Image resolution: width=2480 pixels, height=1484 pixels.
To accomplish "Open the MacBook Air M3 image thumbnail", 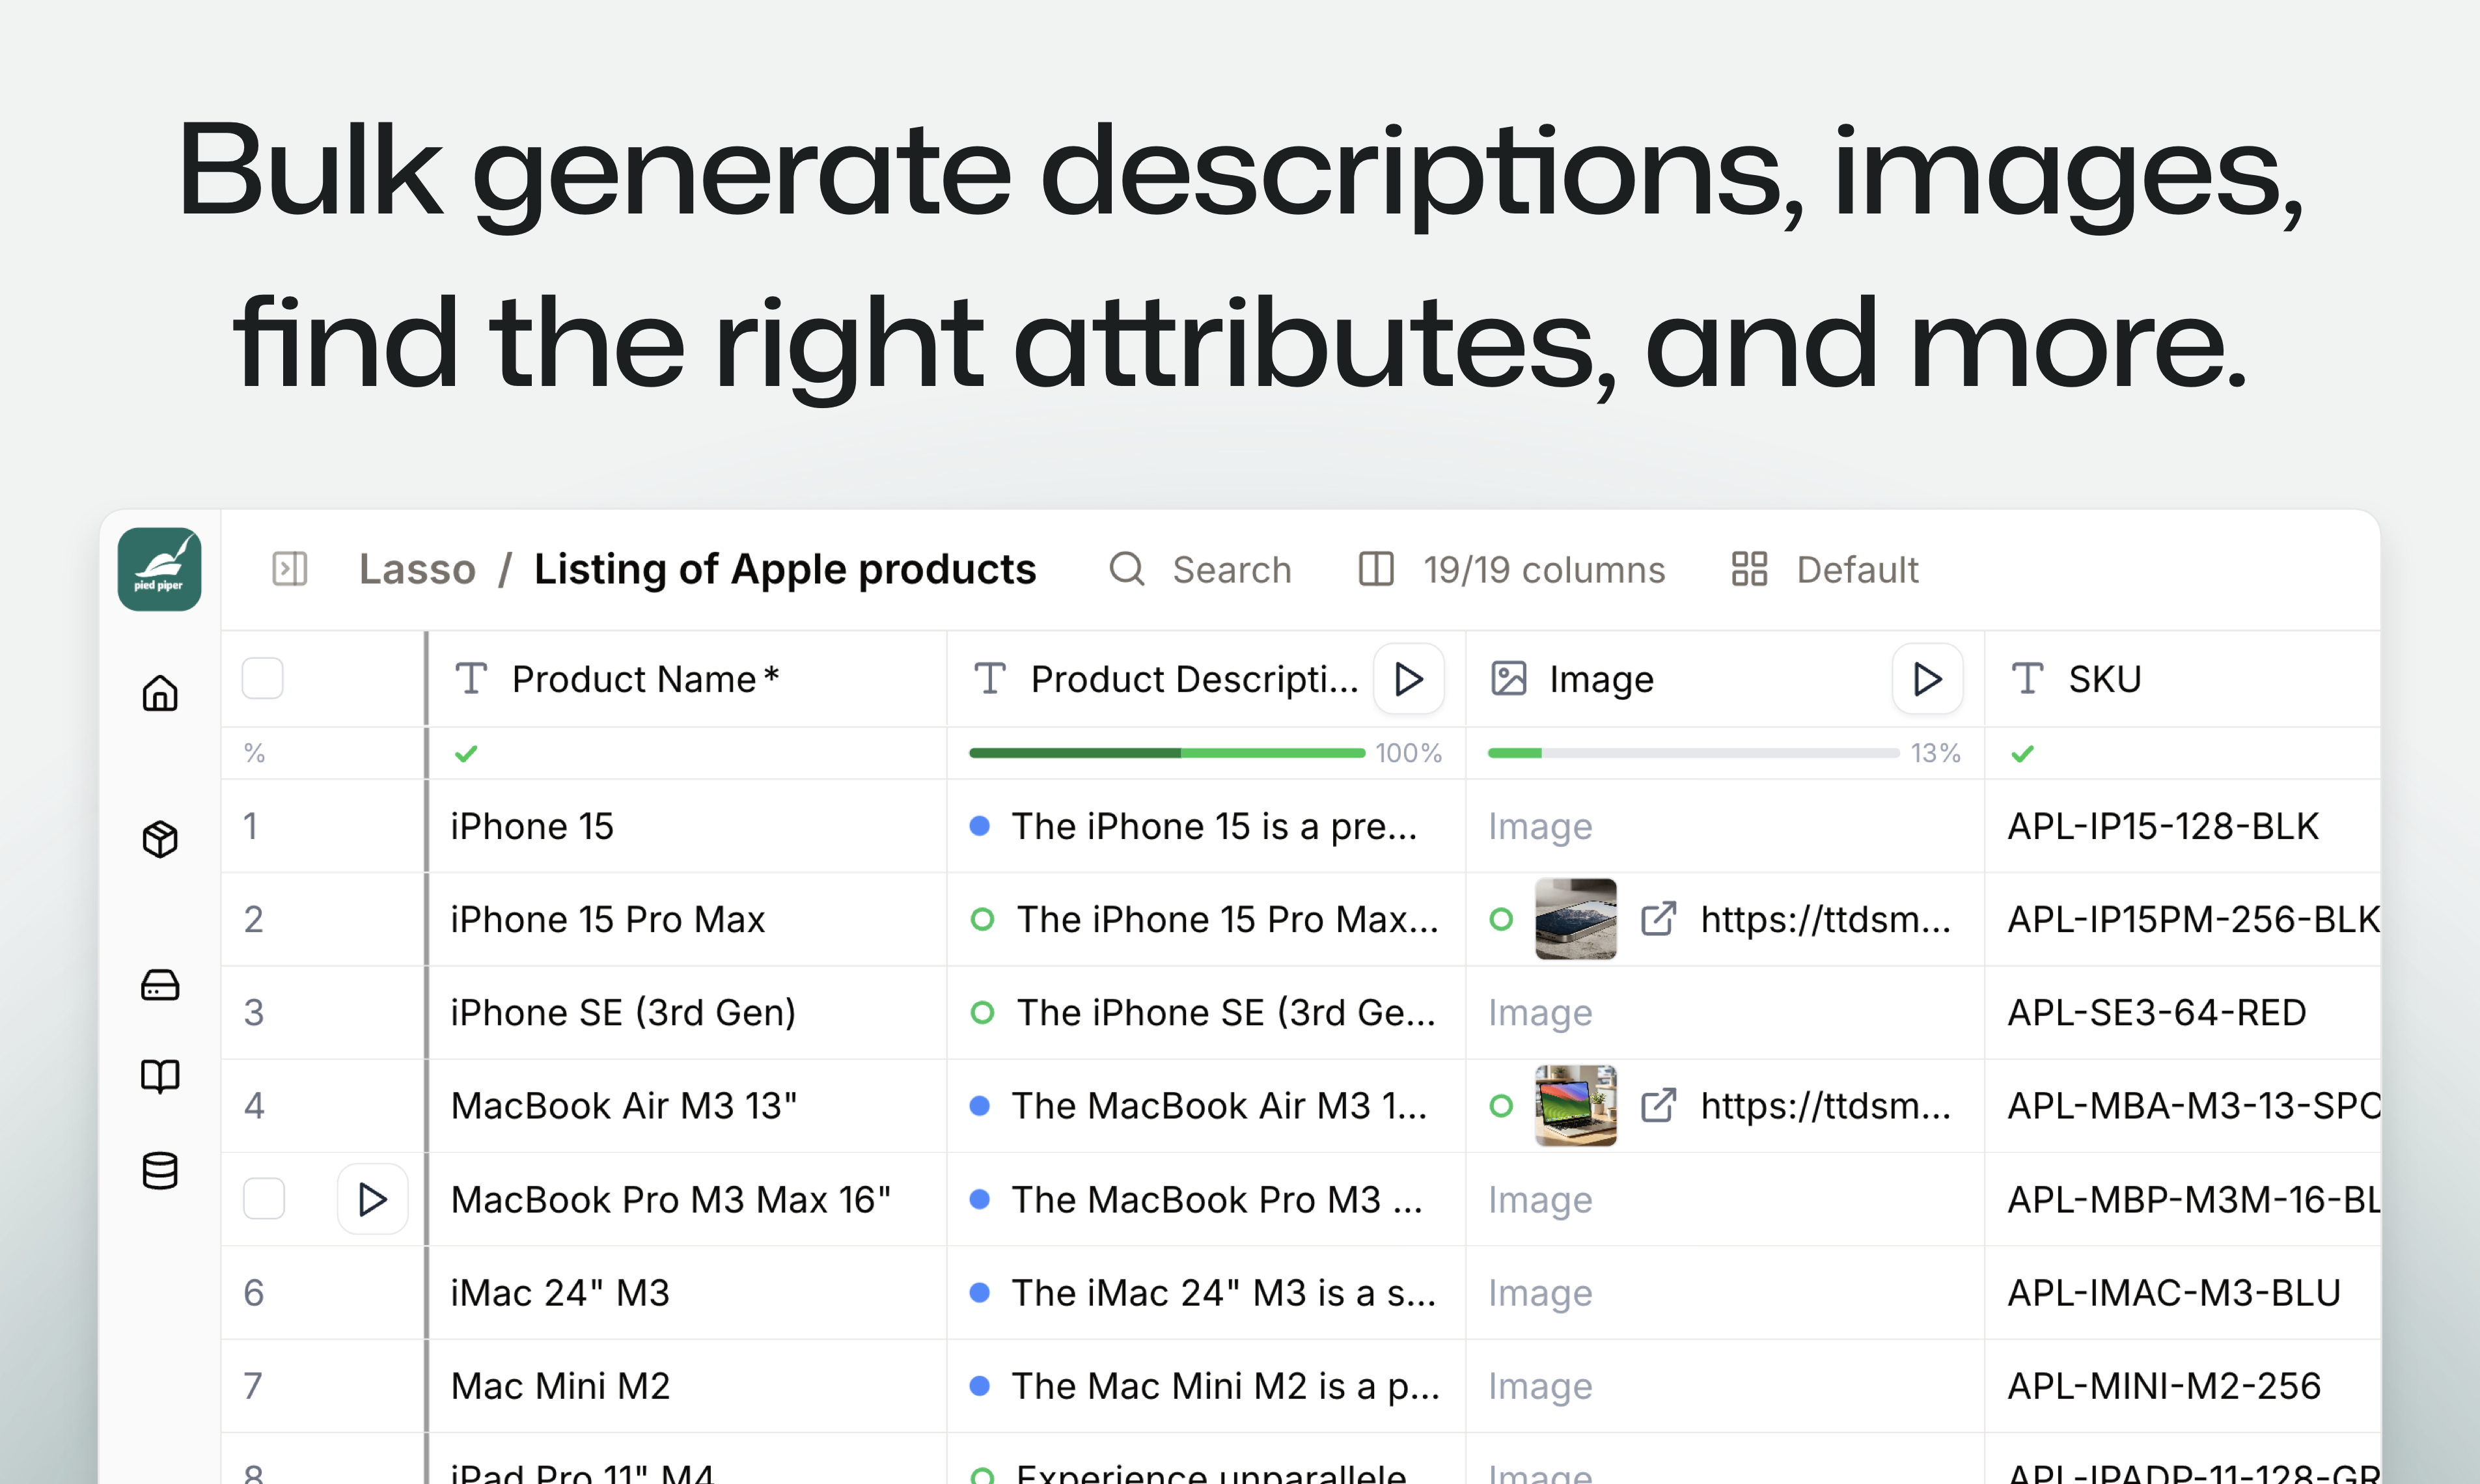I will coord(1575,1105).
